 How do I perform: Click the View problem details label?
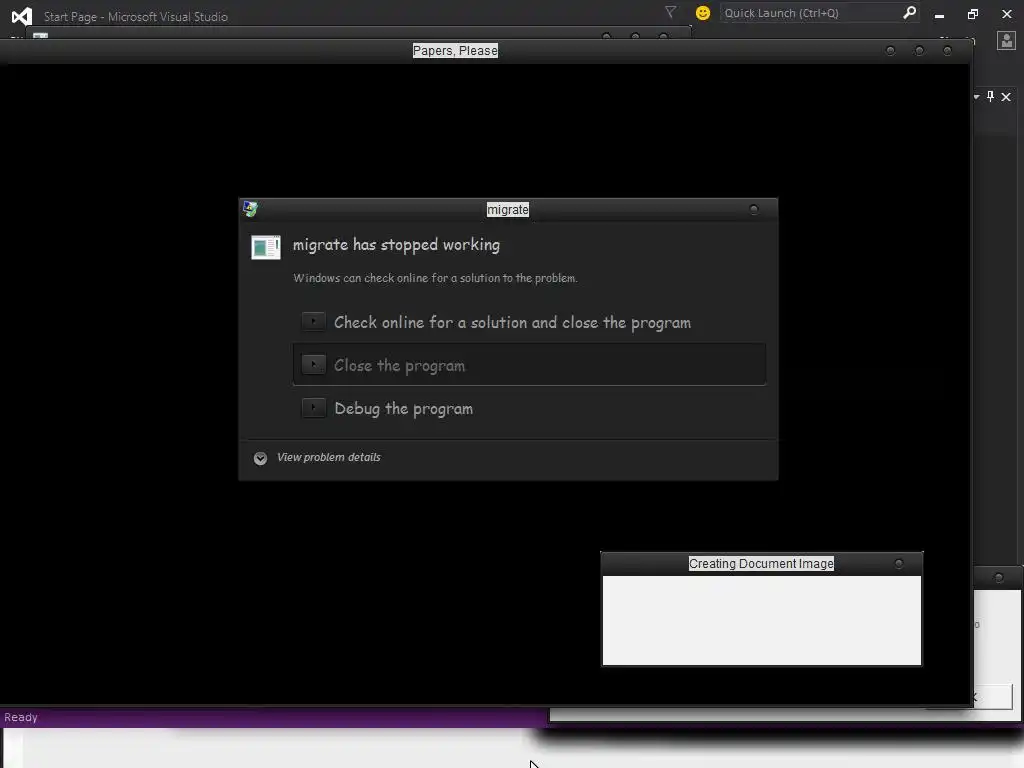(328, 457)
